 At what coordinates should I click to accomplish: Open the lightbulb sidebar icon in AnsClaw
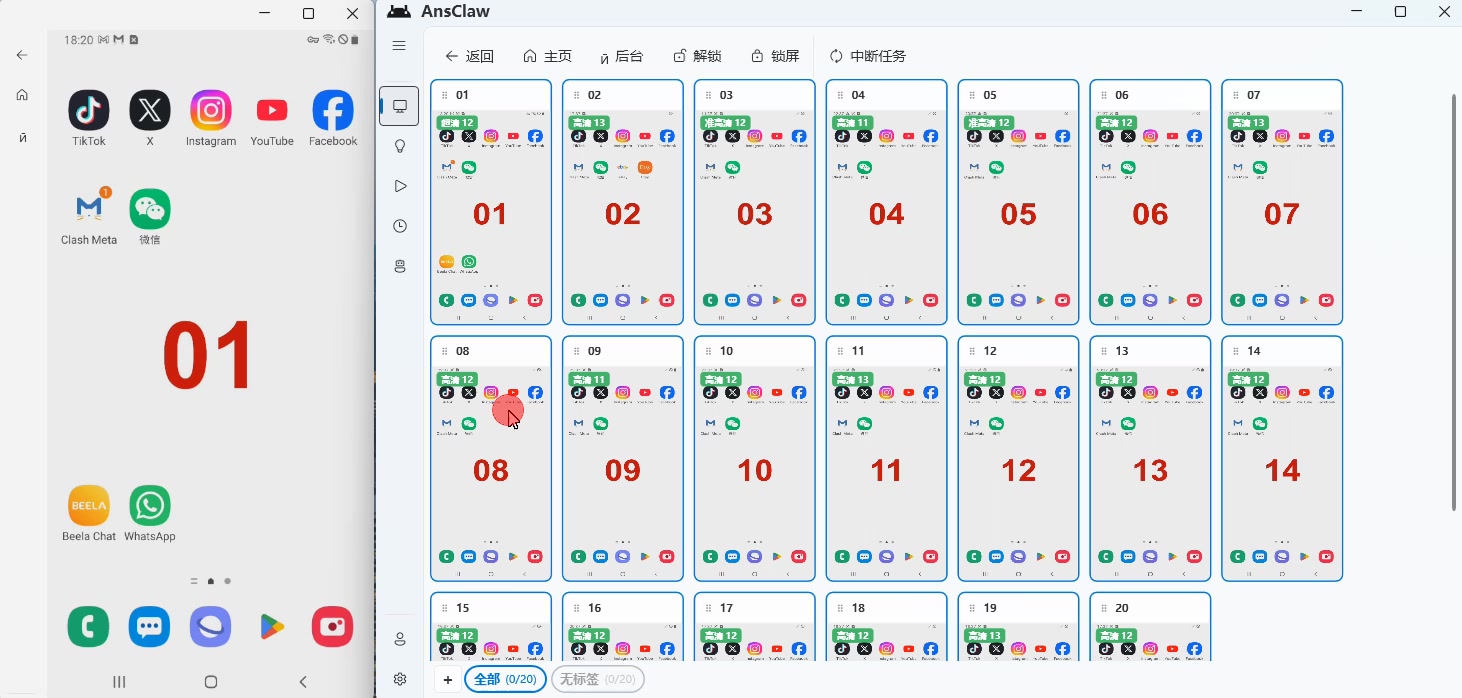pos(400,146)
